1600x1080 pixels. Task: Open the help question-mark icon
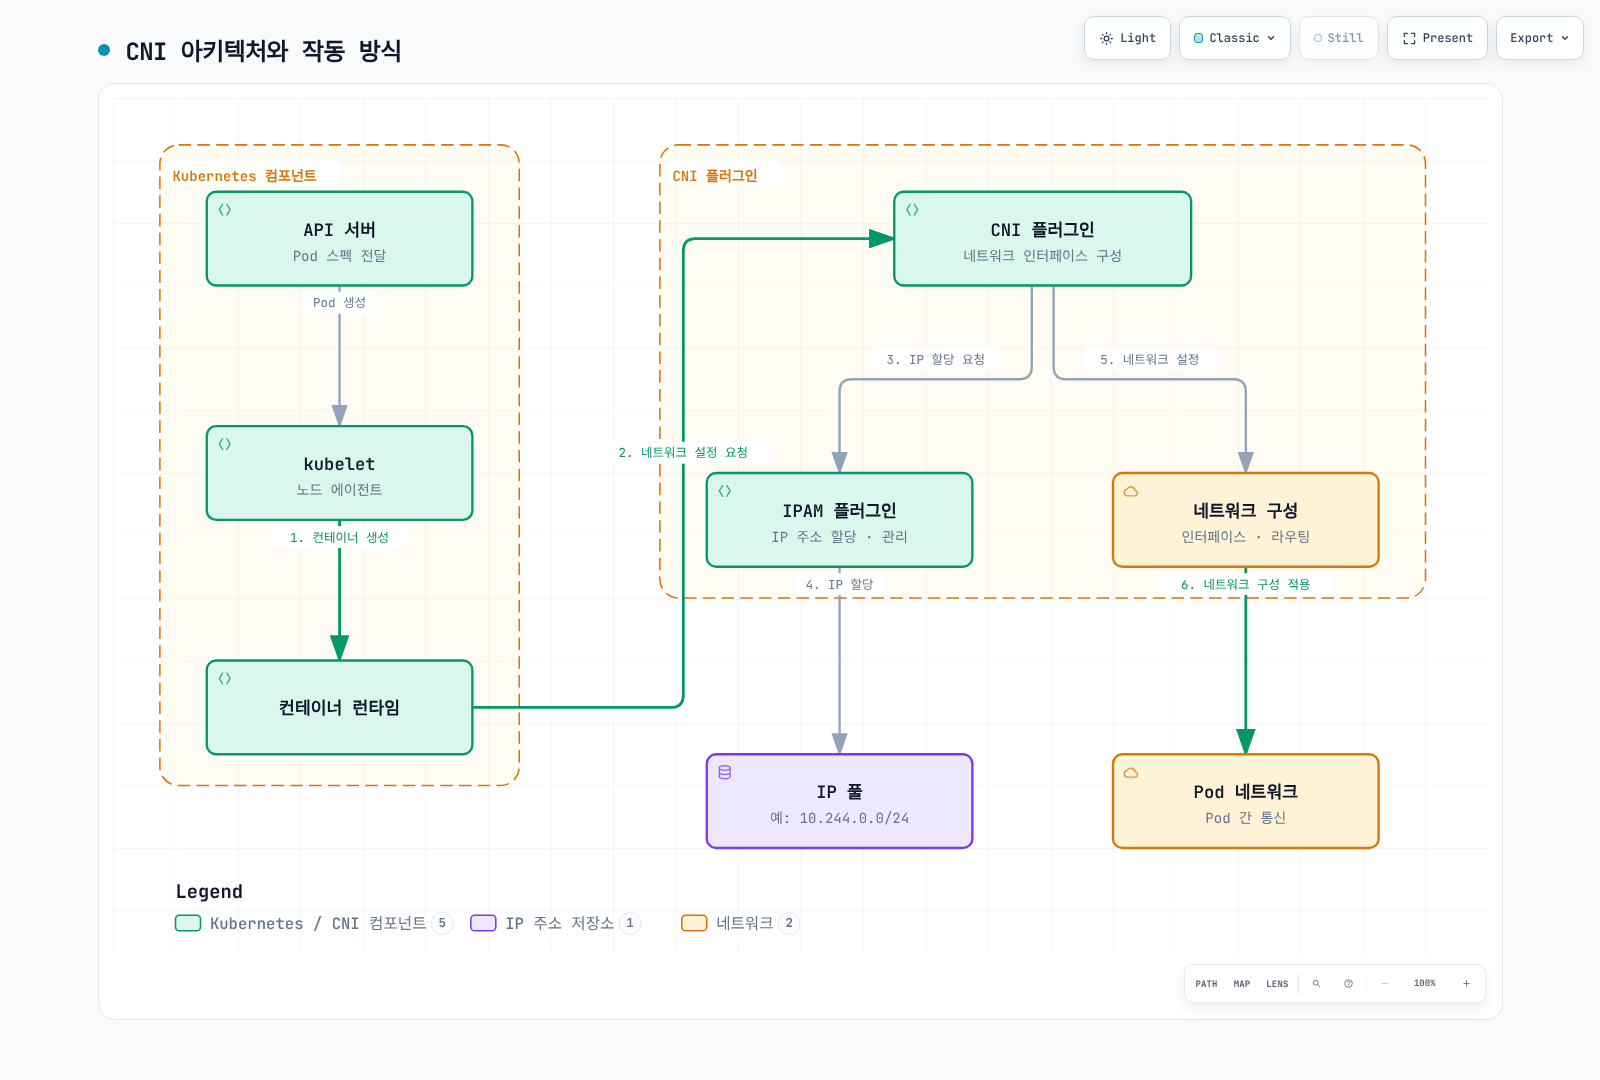[1348, 984]
